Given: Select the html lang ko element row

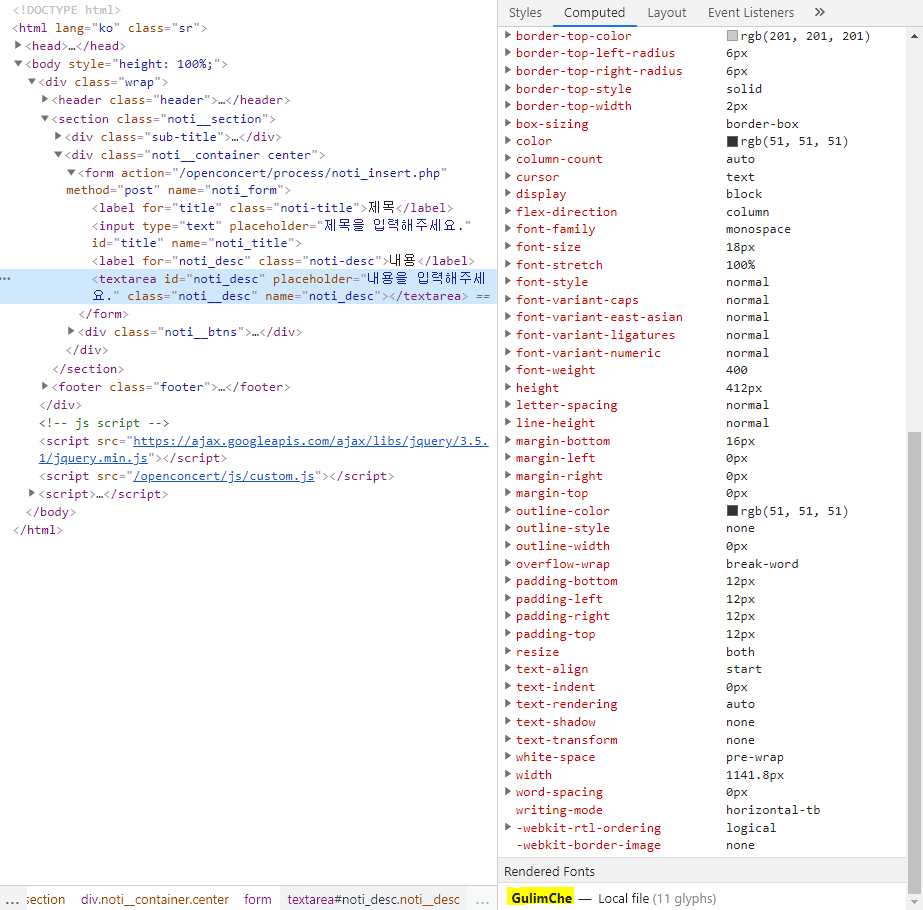Looking at the screenshot, I should (x=109, y=28).
